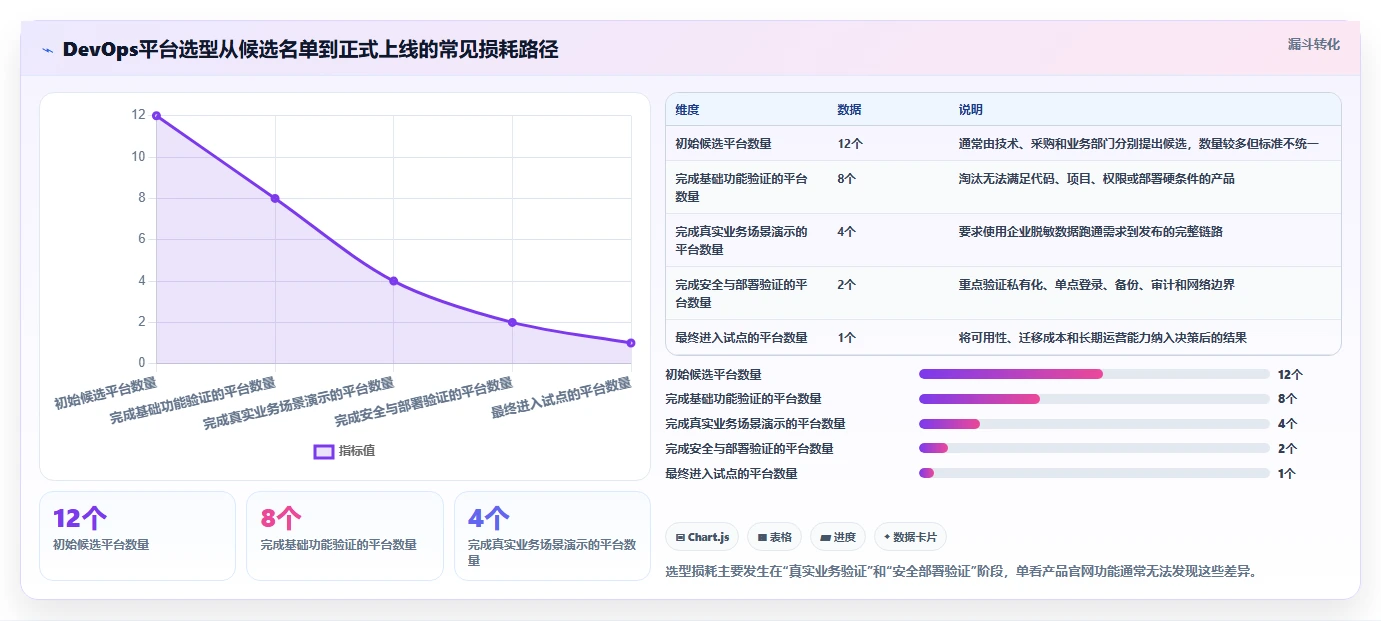The image size is (1381, 621).
Task: Click the description starting 重点验证私有化
Action: coord(1096,285)
